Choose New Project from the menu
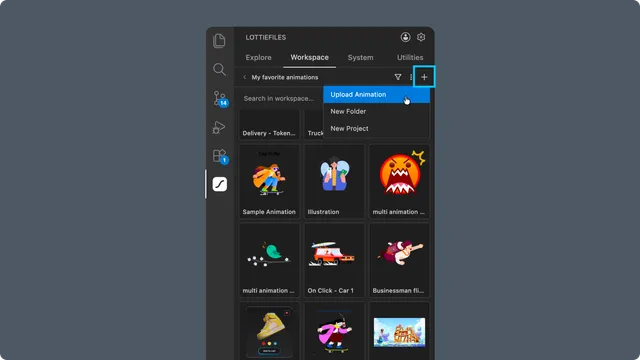 376,129
